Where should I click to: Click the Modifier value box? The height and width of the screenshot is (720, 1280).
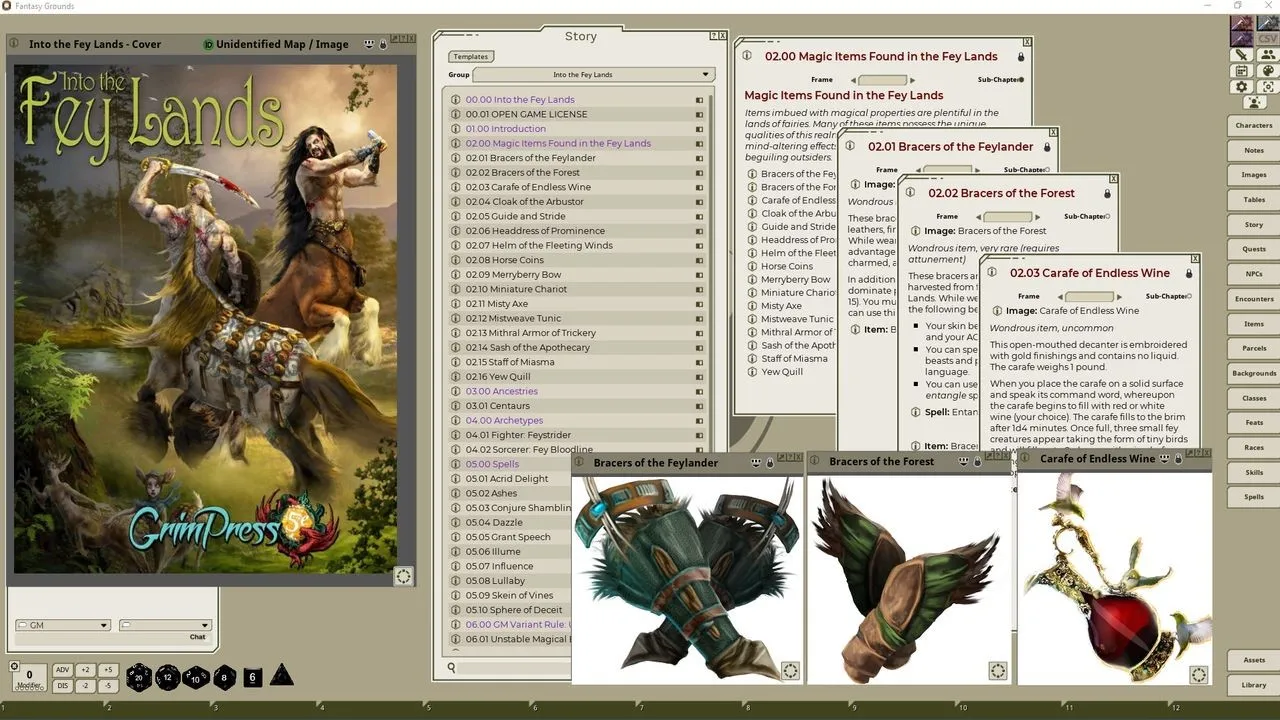pyautogui.click(x=29, y=677)
